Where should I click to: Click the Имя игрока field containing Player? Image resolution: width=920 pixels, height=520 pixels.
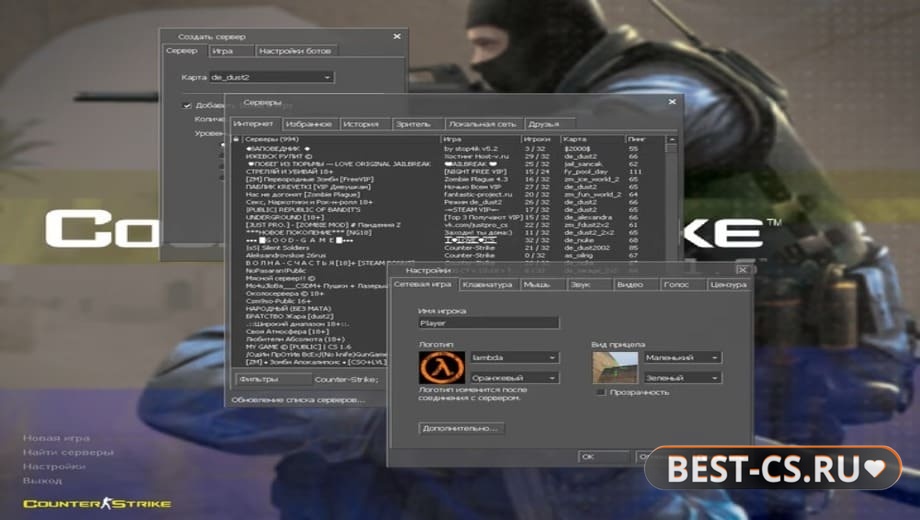click(x=489, y=323)
